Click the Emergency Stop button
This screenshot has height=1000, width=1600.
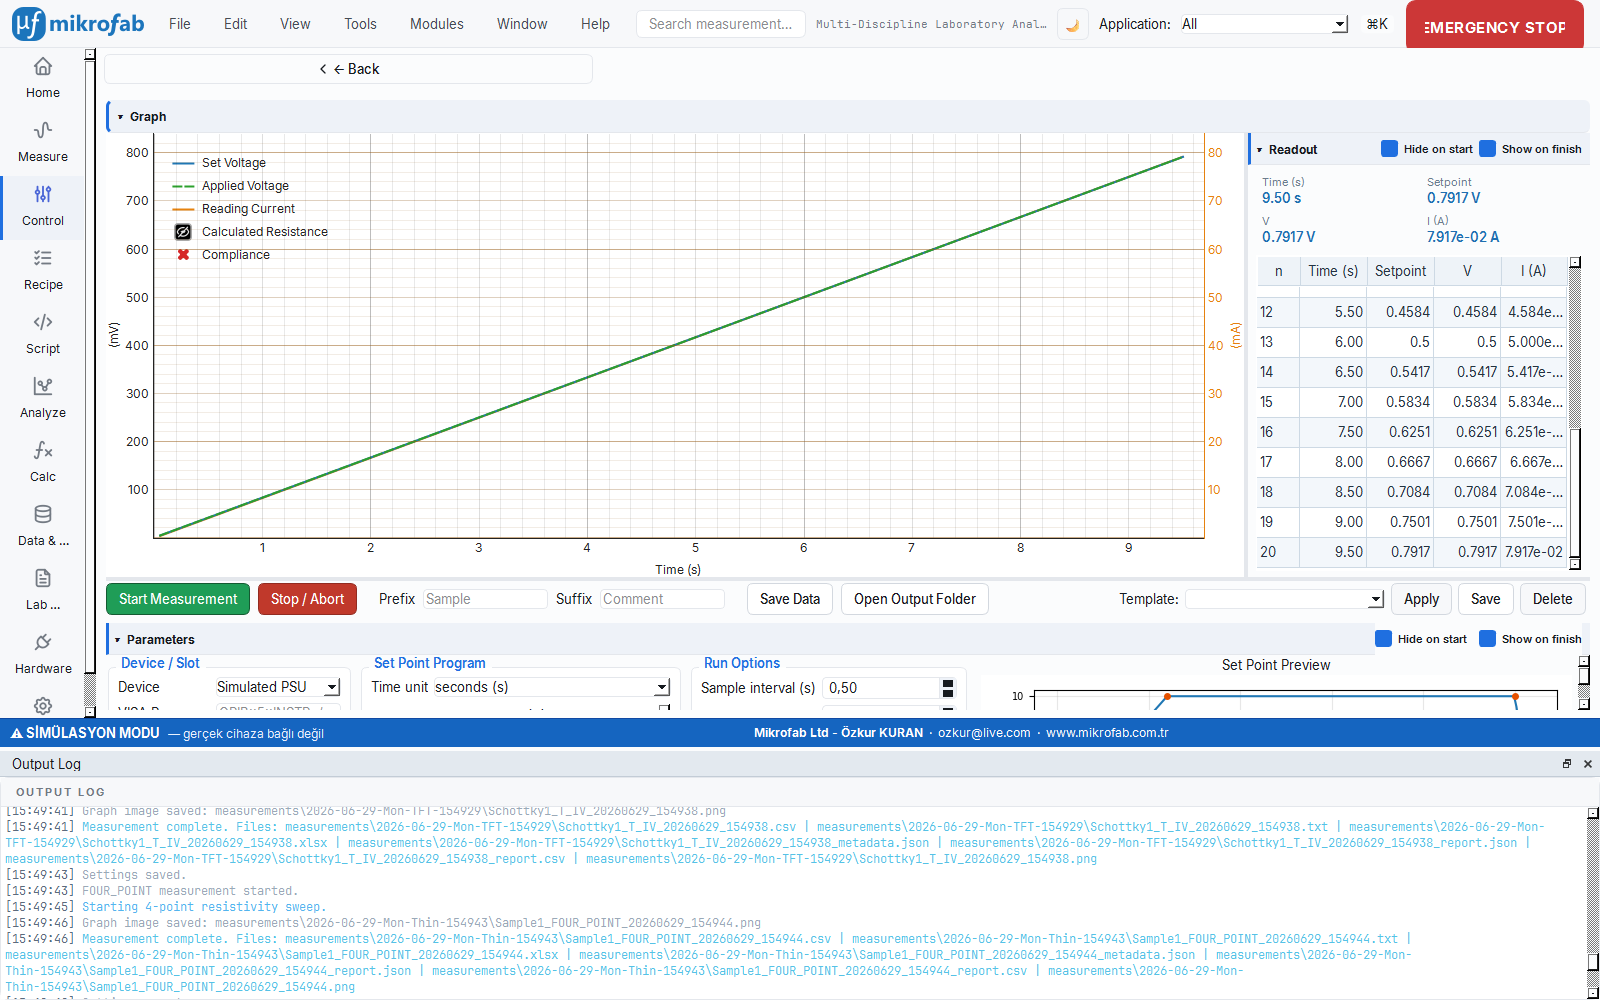[1495, 25]
